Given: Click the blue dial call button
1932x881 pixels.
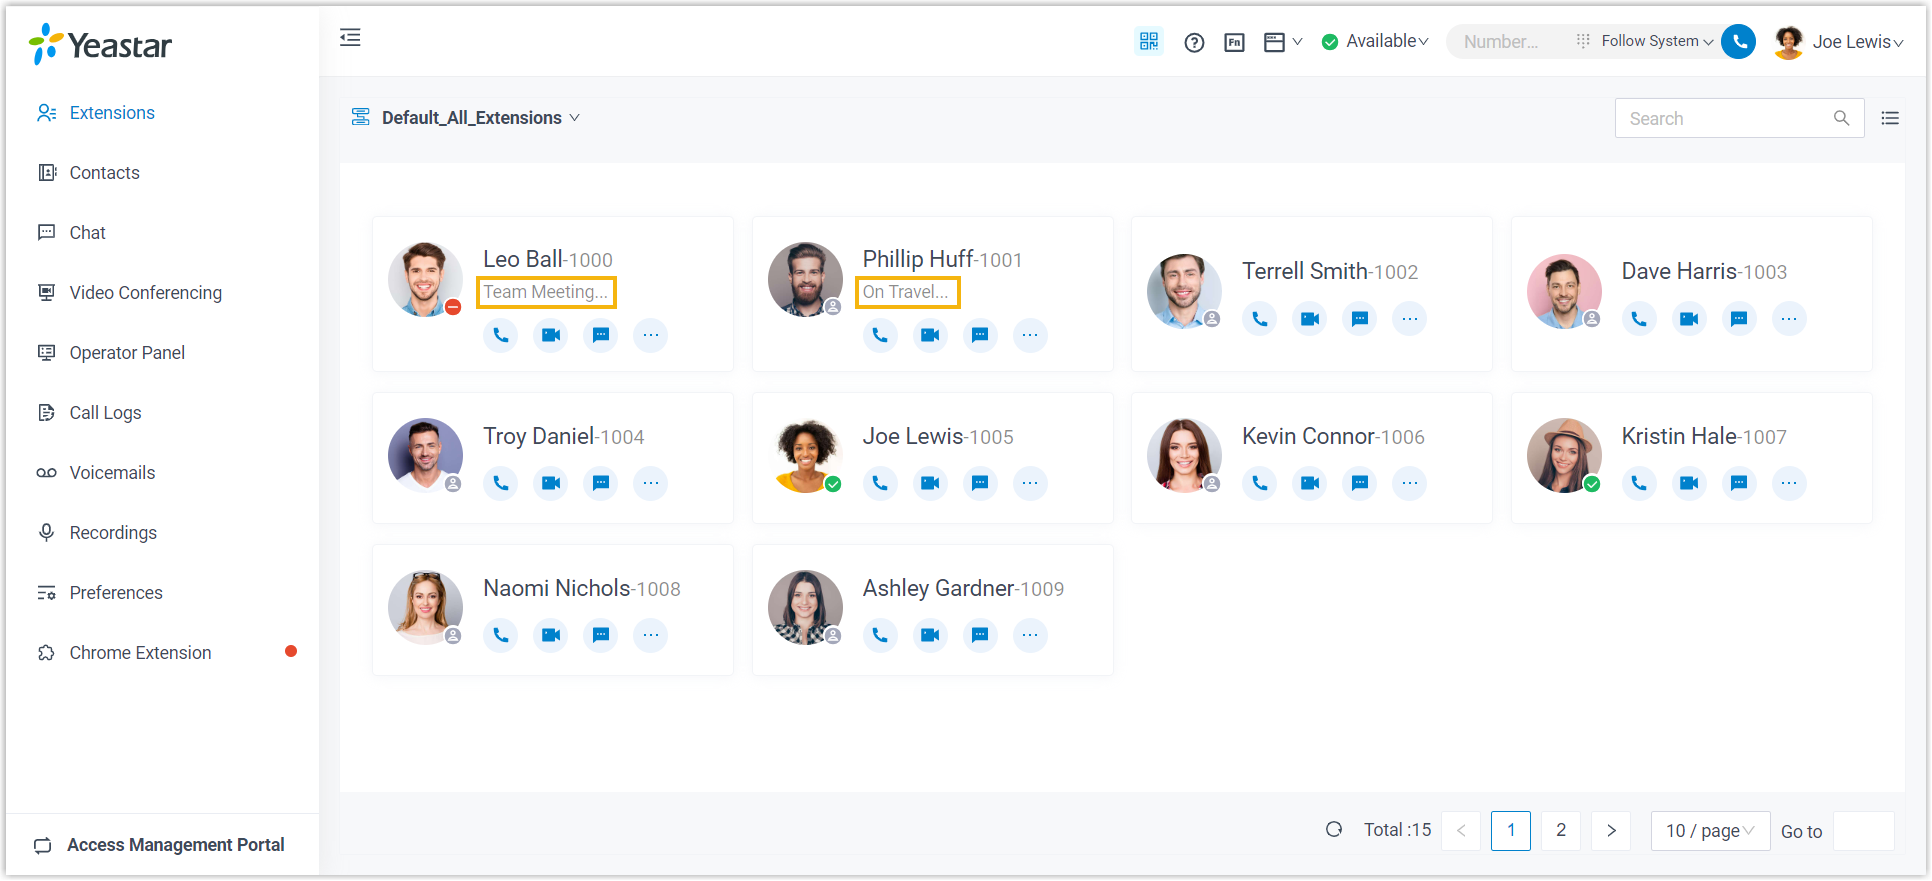Looking at the screenshot, I should 1739,41.
